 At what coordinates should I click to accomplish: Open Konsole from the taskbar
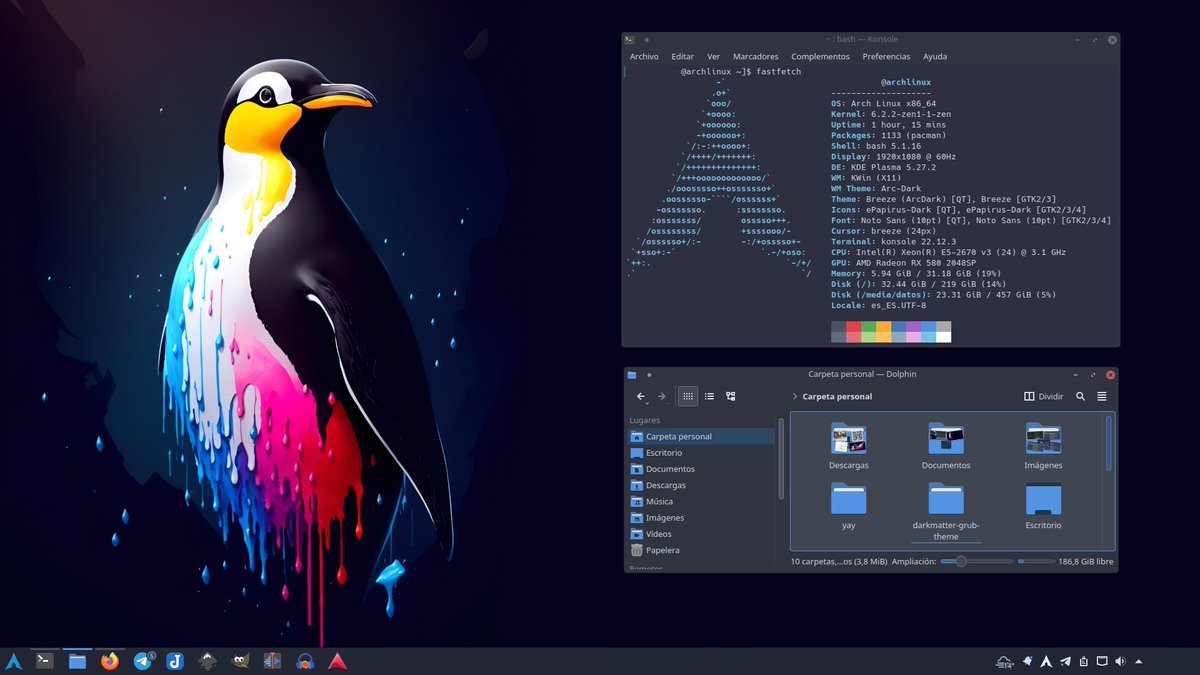click(x=45, y=660)
